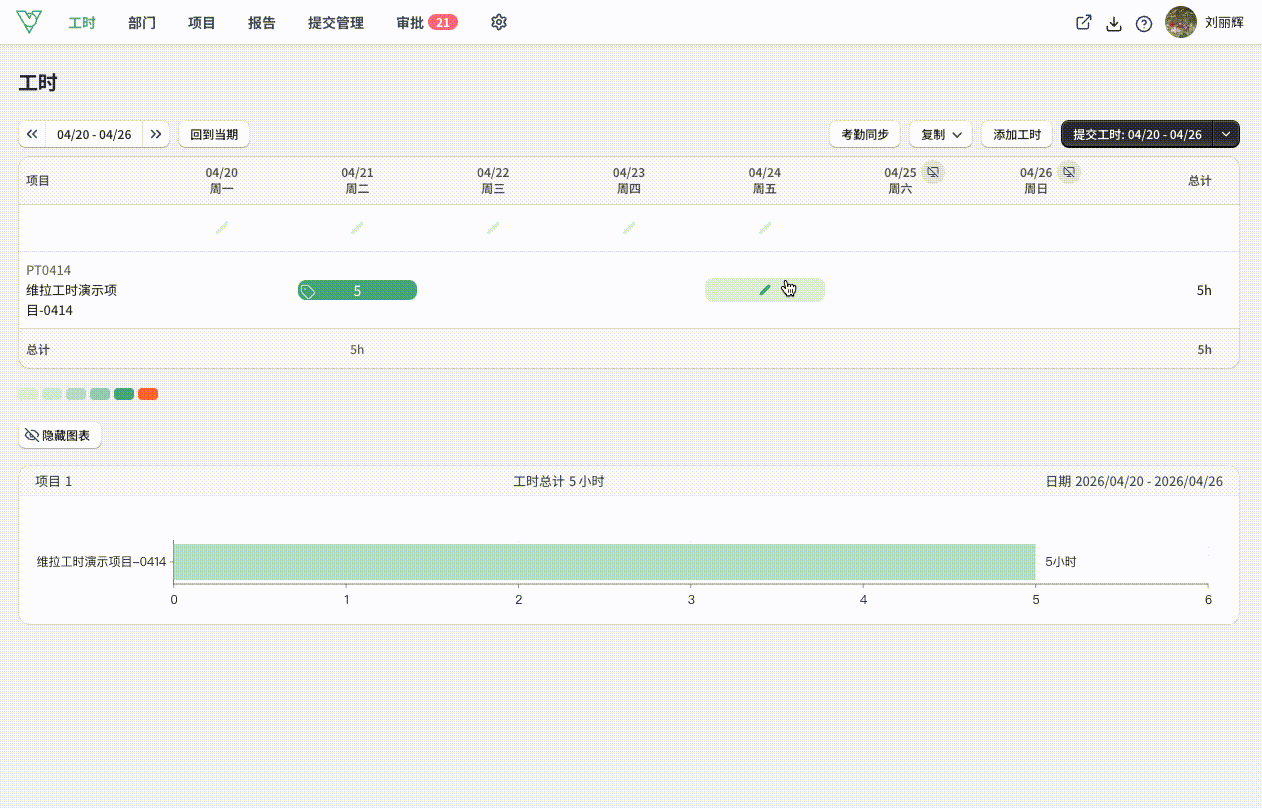Screen dimensions: 1262x808
Task: Hide the chart with 隐藏图表 button
Action: pos(60,435)
